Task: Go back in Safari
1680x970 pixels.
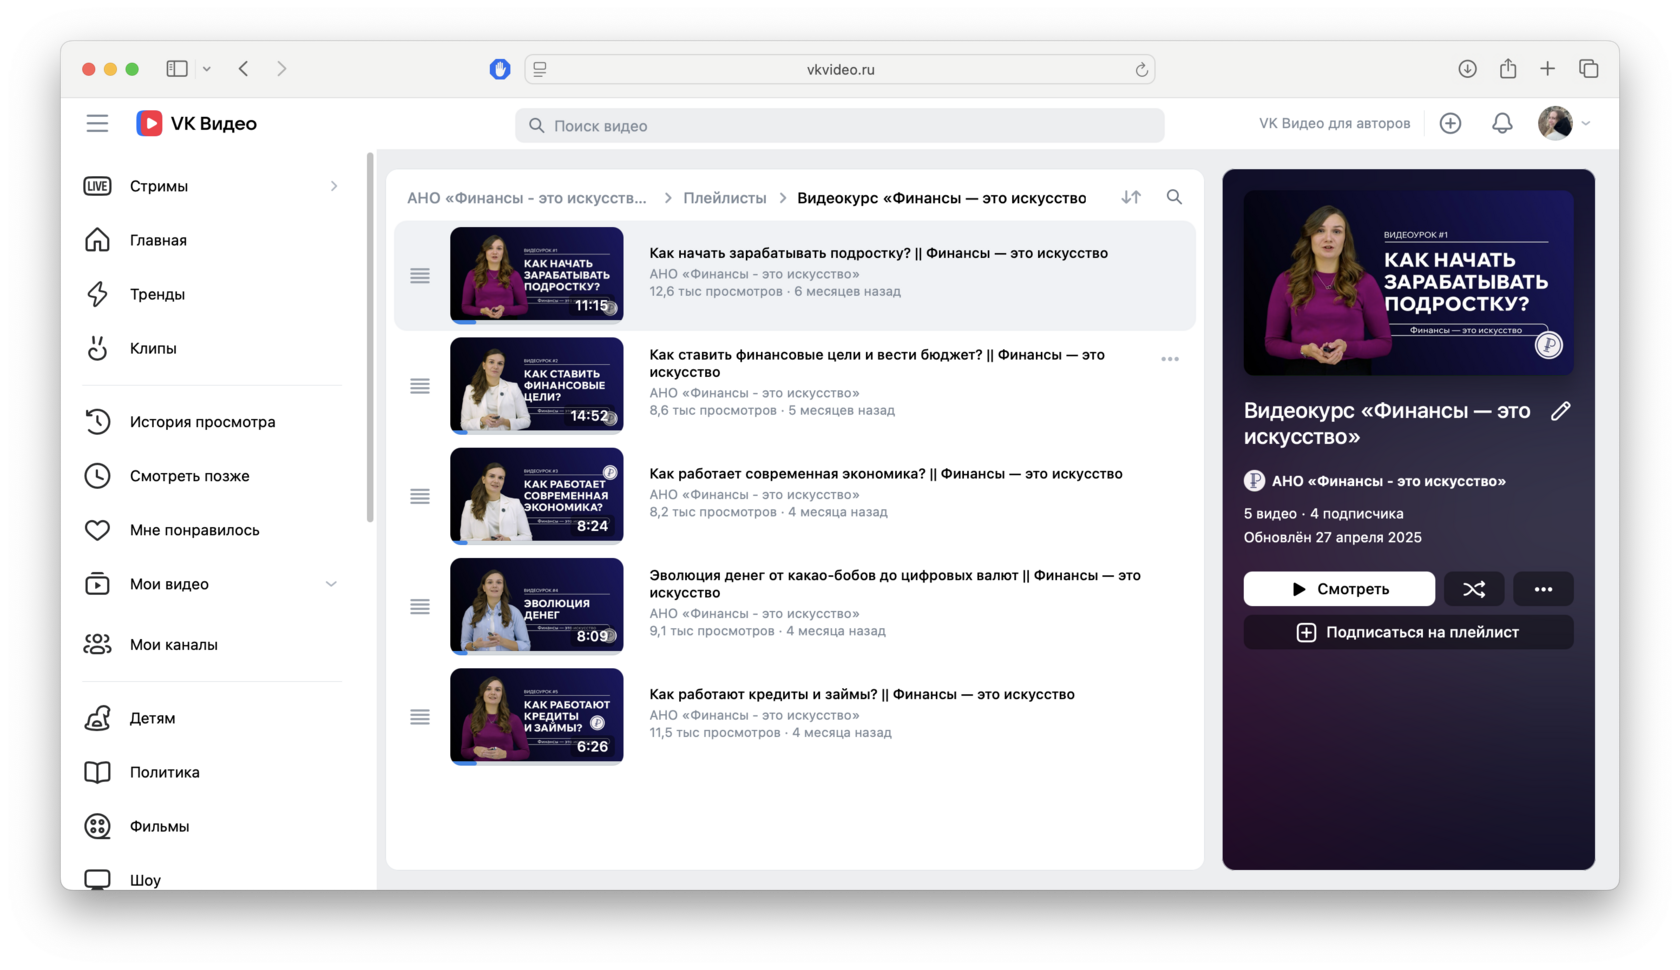Action: (x=244, y=69)
